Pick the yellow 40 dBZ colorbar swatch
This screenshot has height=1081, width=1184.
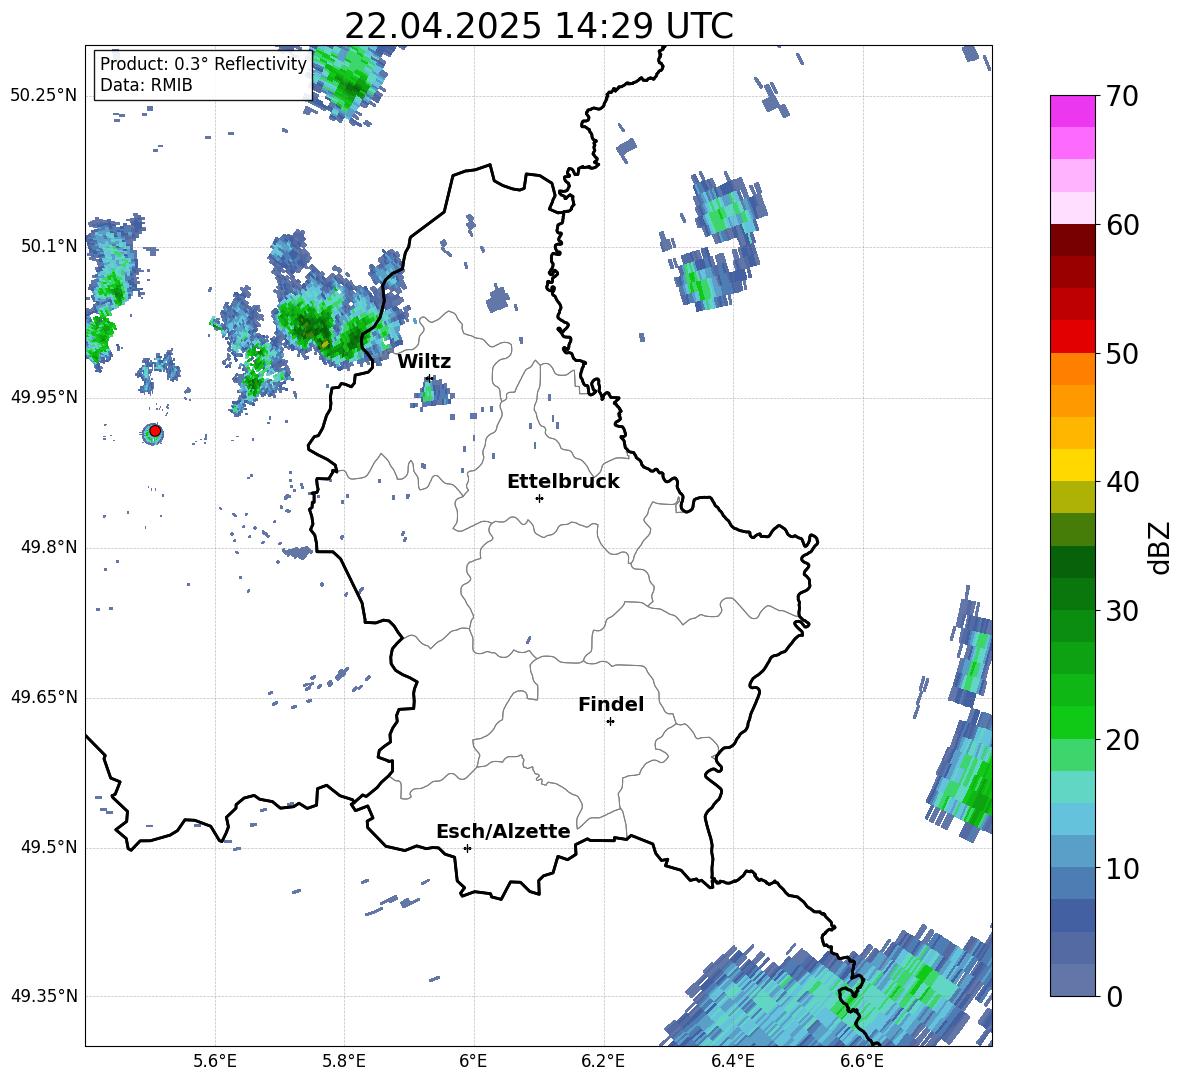click(1072, 465)
